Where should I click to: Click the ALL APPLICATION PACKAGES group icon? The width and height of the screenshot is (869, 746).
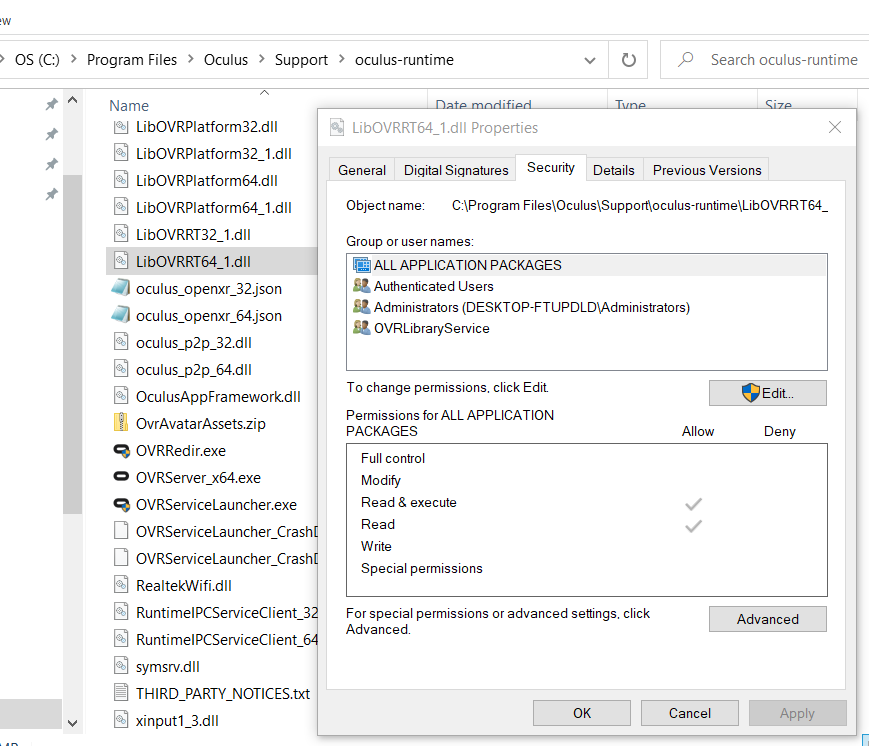362,265
